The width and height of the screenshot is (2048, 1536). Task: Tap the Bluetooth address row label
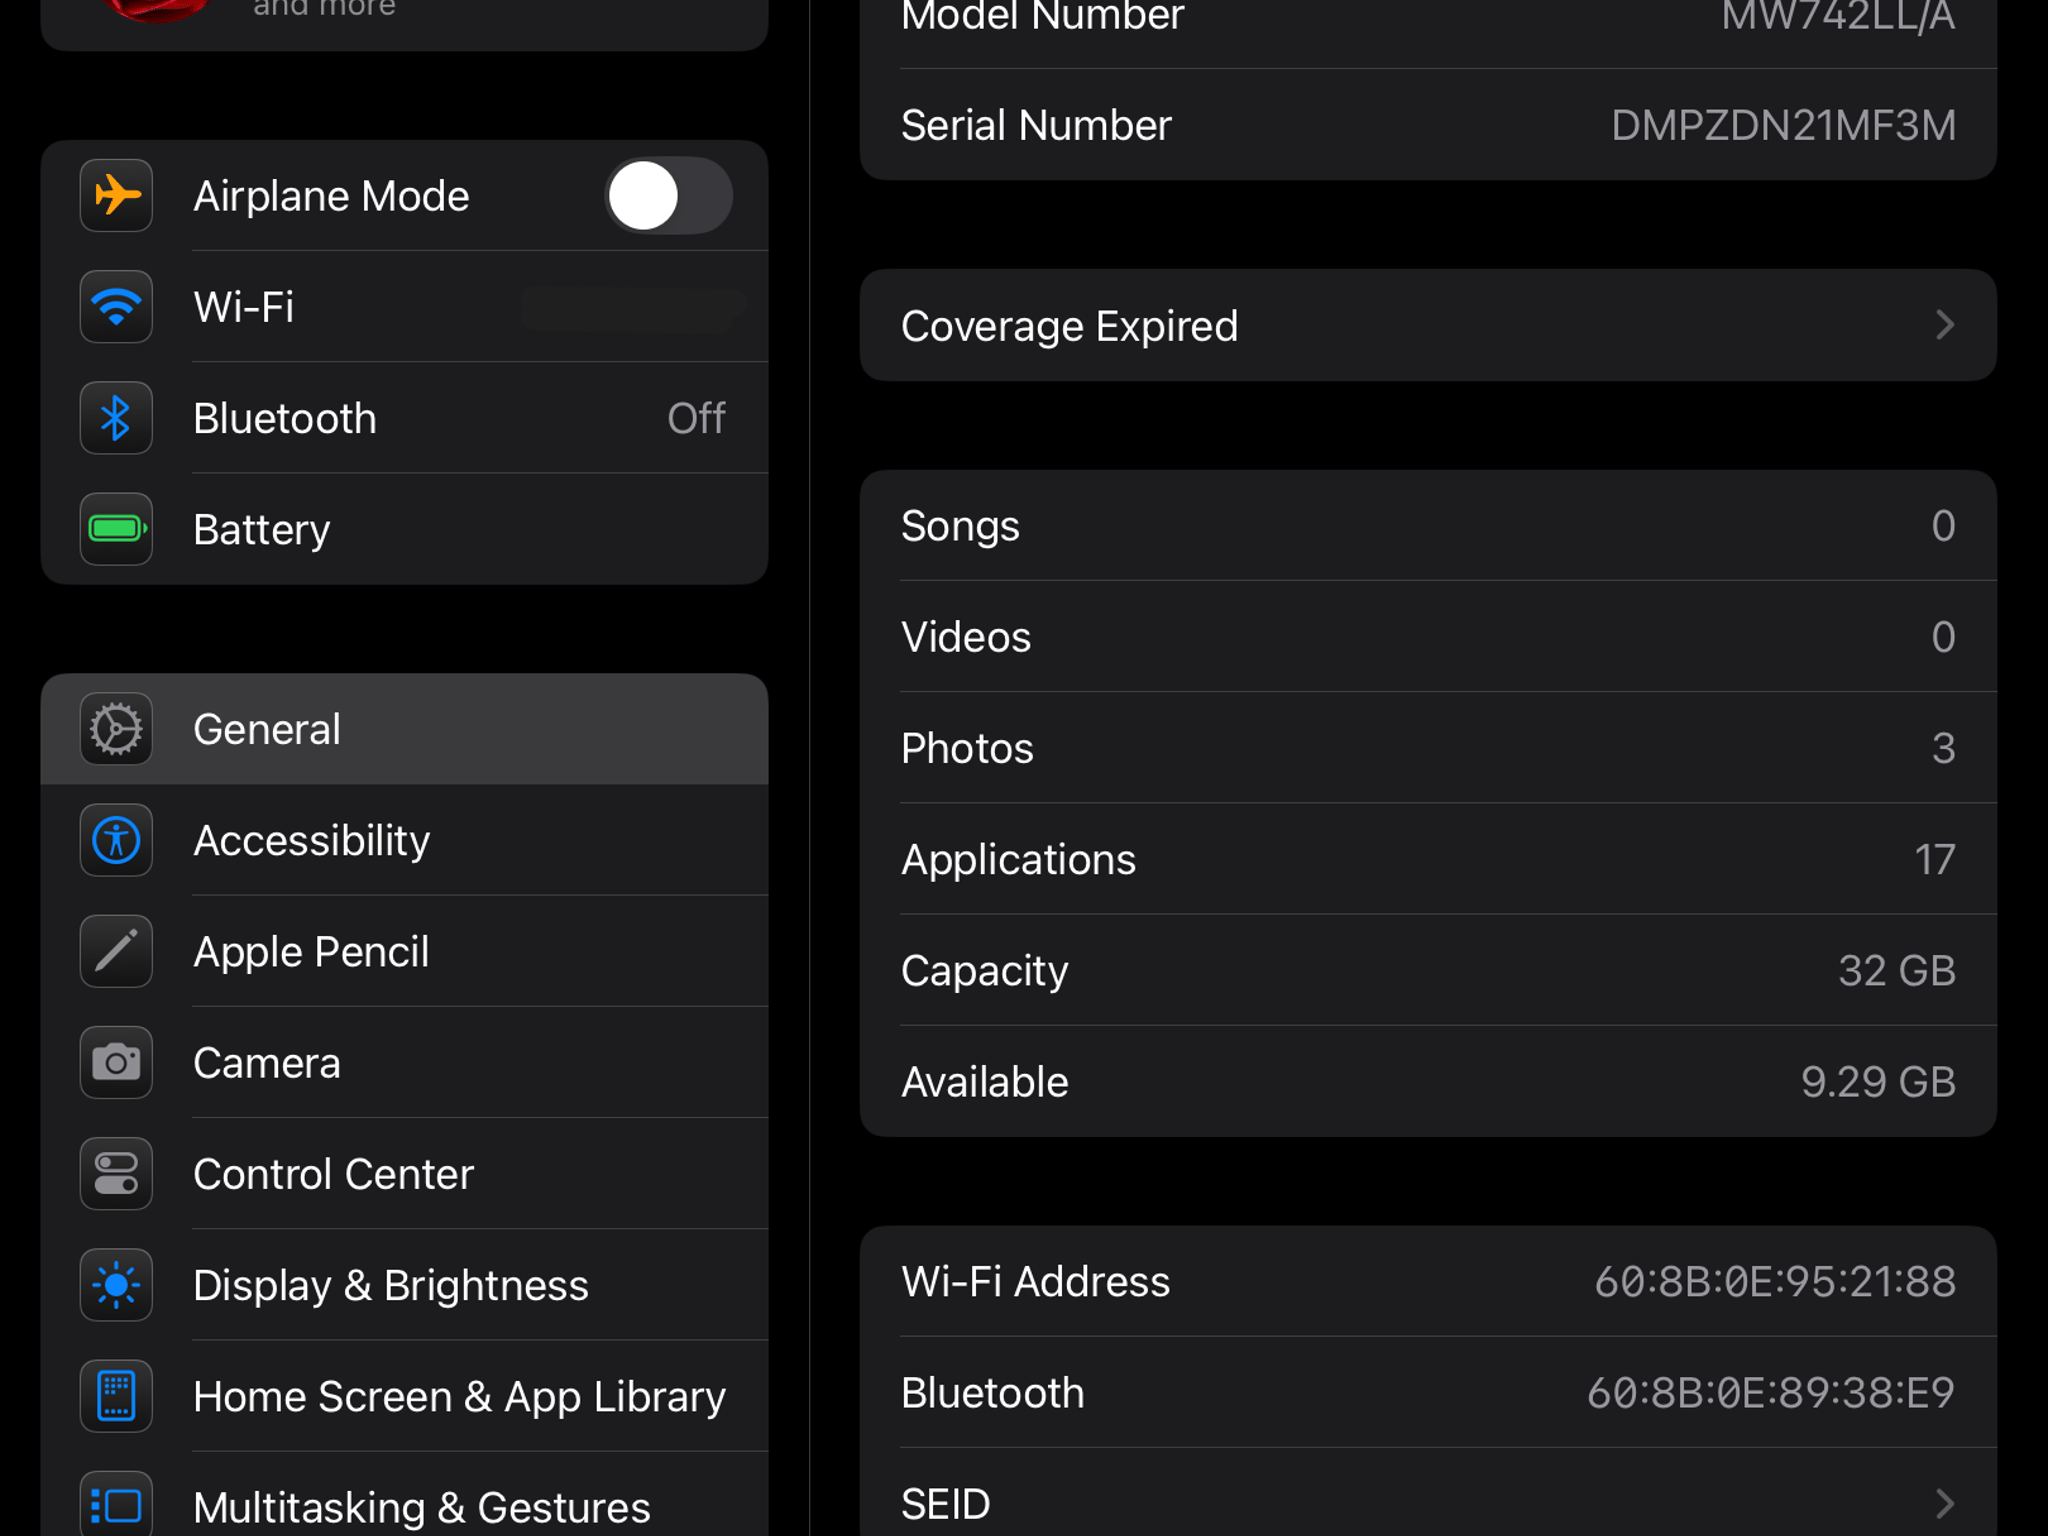coord(992,1393)
